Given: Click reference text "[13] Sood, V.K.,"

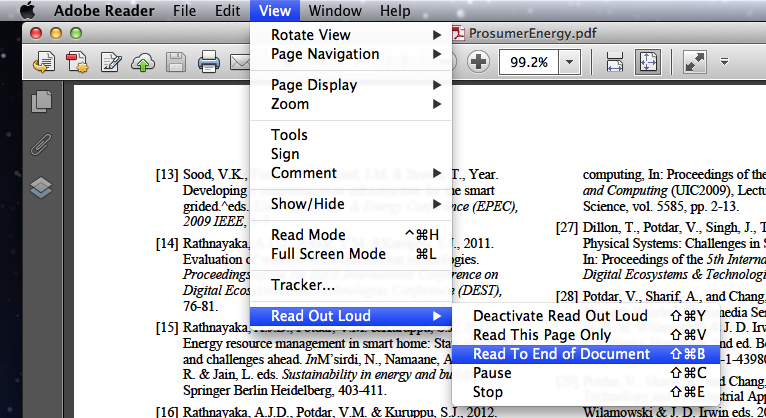Looking at the screenshot, I should click(202, 175).
